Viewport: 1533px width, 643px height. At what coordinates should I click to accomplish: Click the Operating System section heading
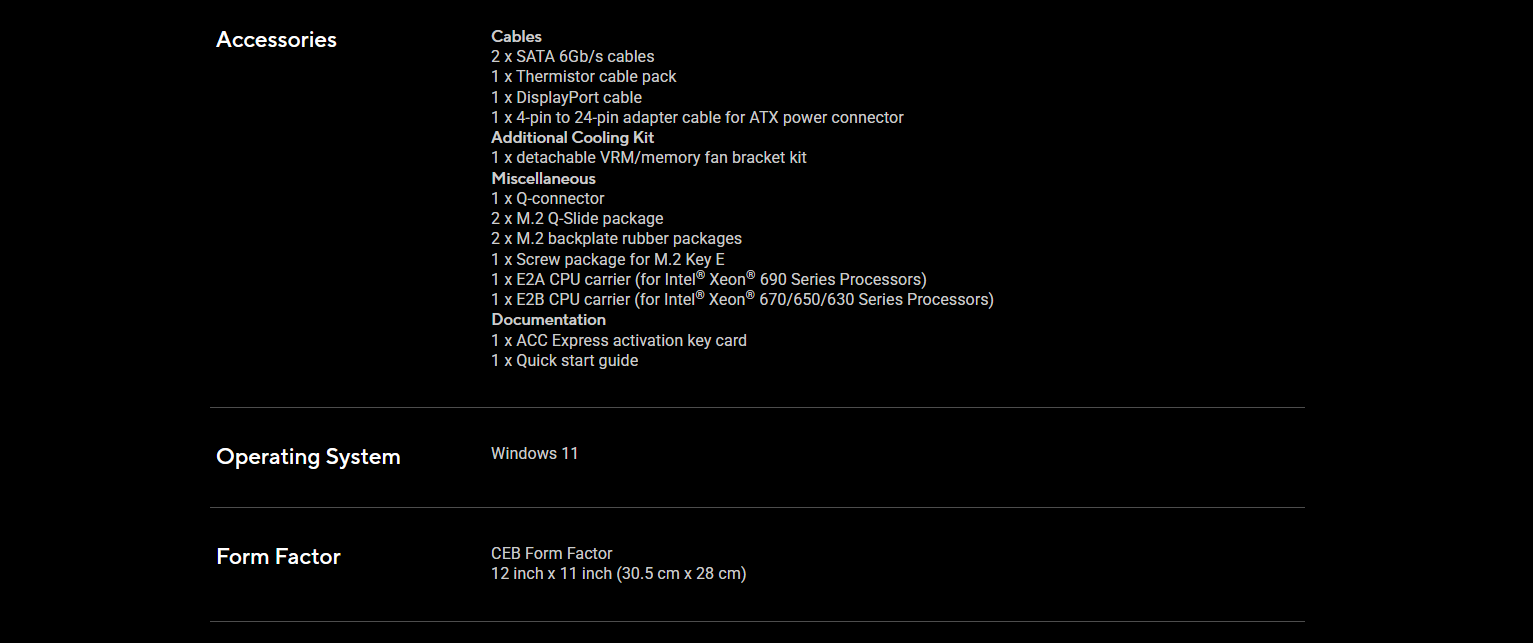click(308, 457)
